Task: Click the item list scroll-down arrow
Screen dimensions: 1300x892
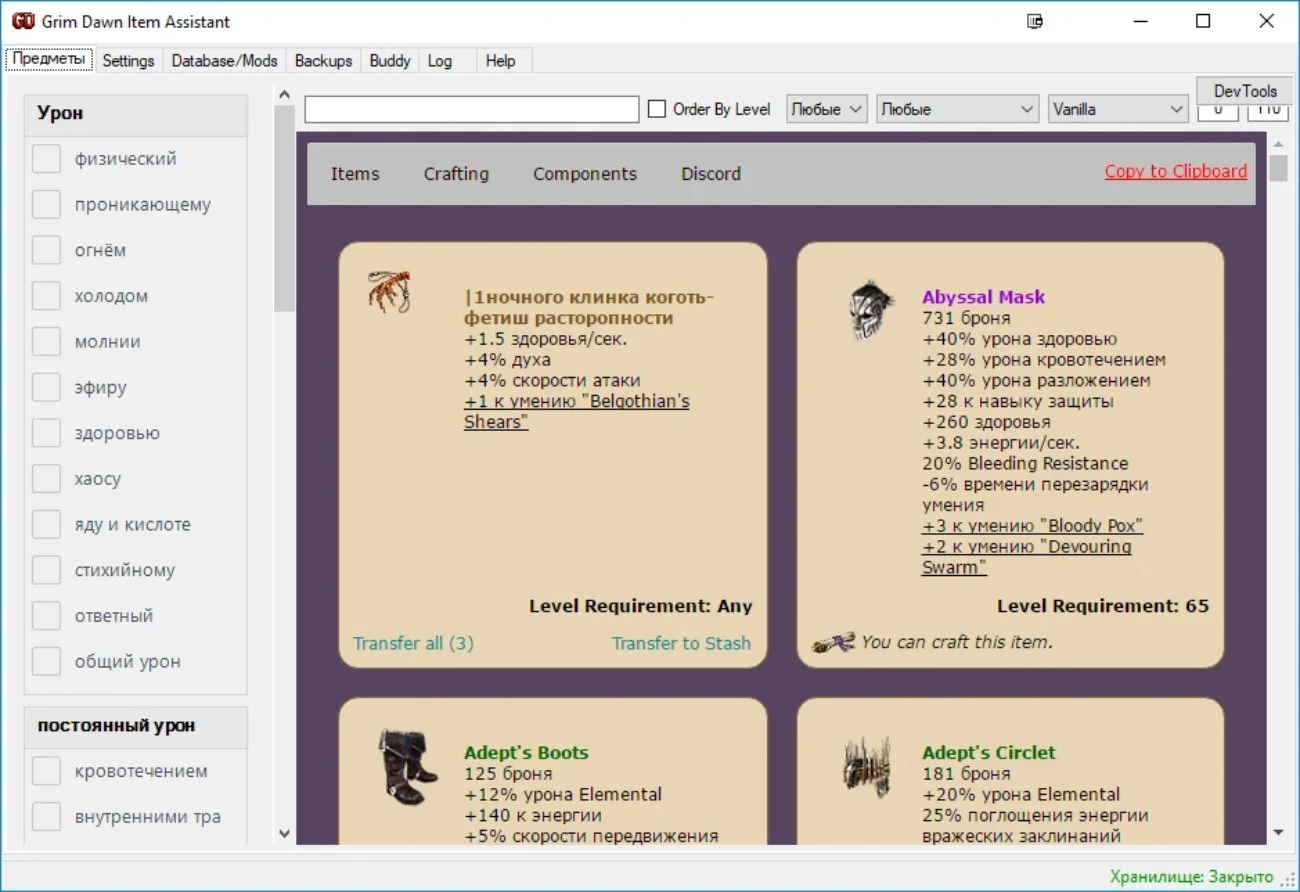Action: tap(1278, 833)
